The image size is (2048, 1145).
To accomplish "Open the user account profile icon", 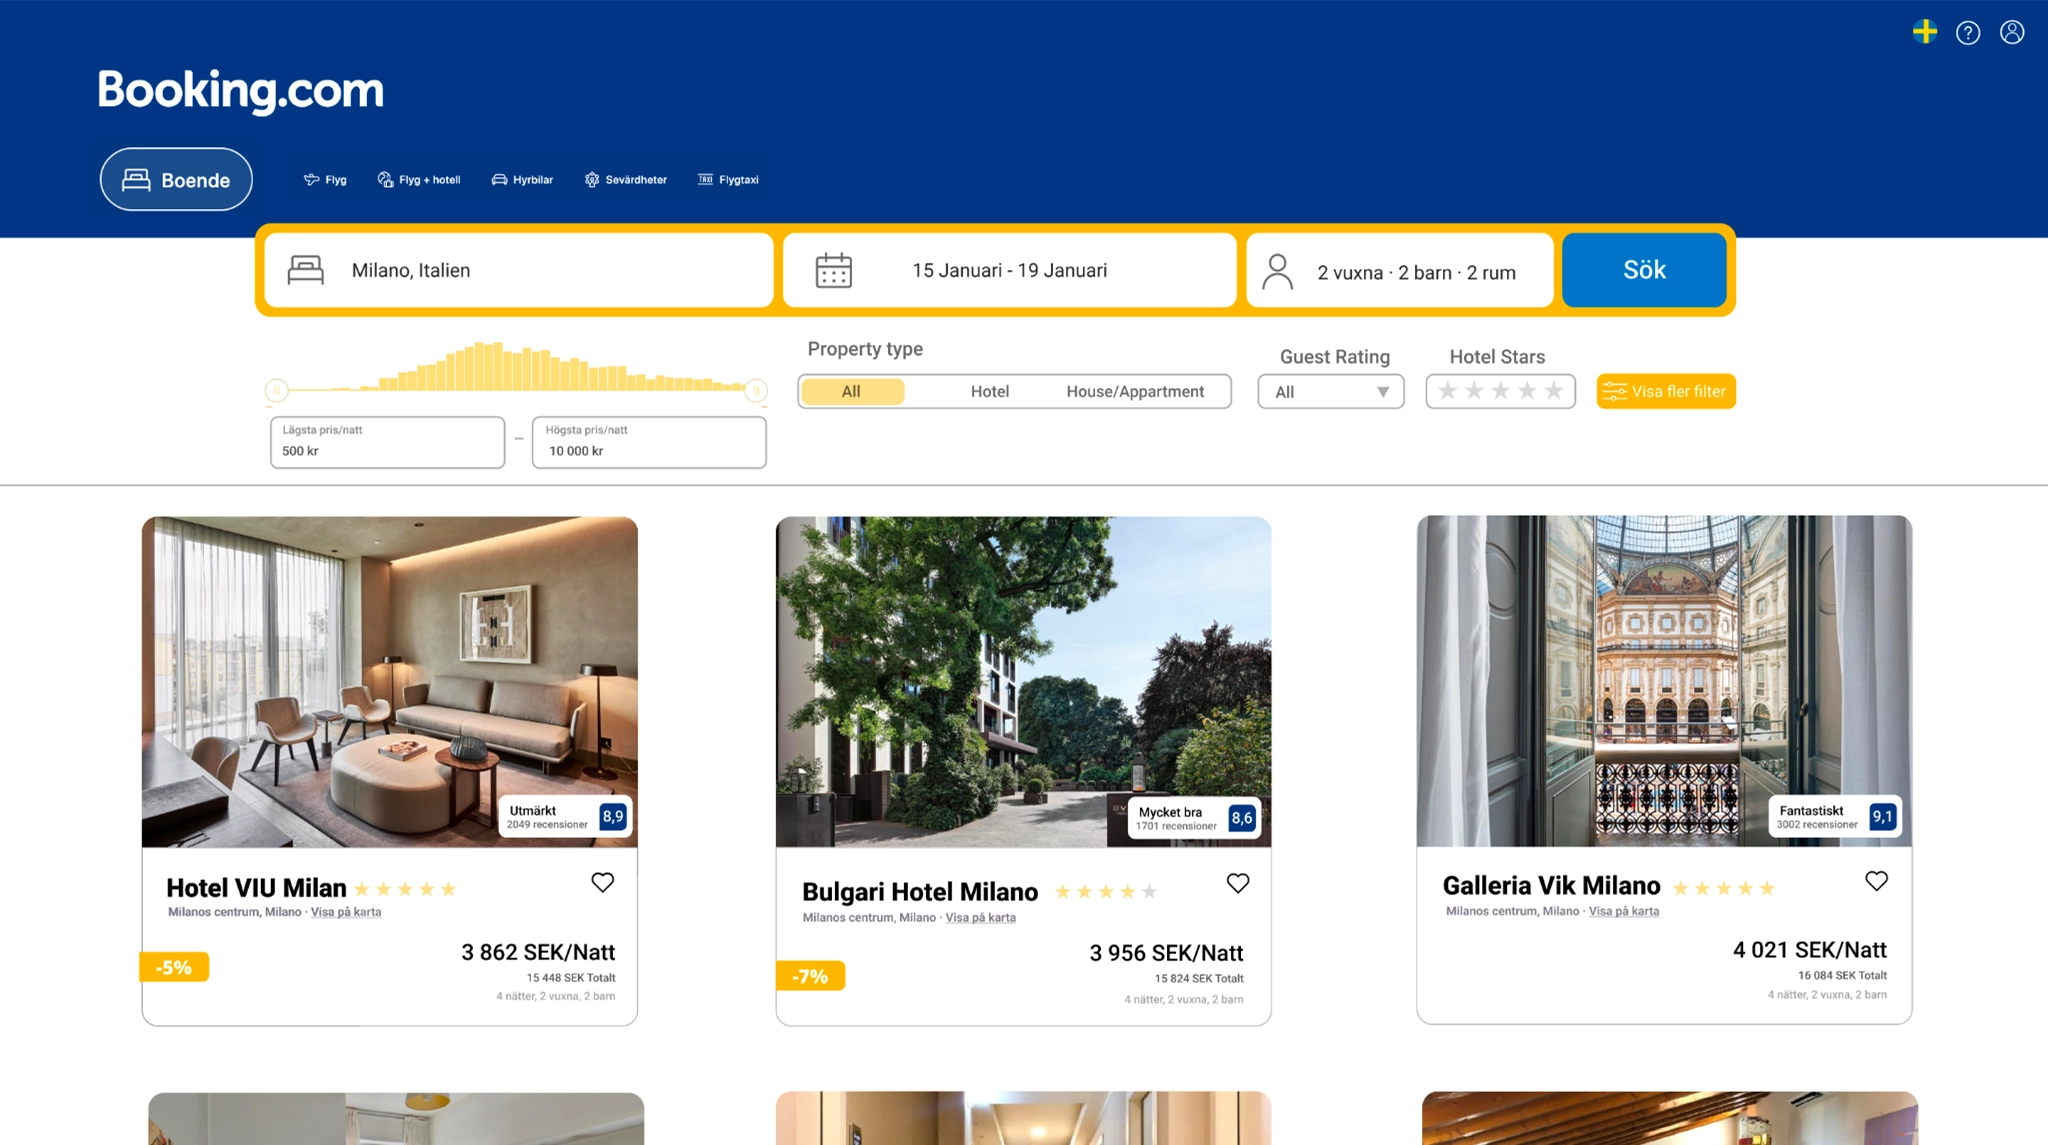I will point(2012,32).
